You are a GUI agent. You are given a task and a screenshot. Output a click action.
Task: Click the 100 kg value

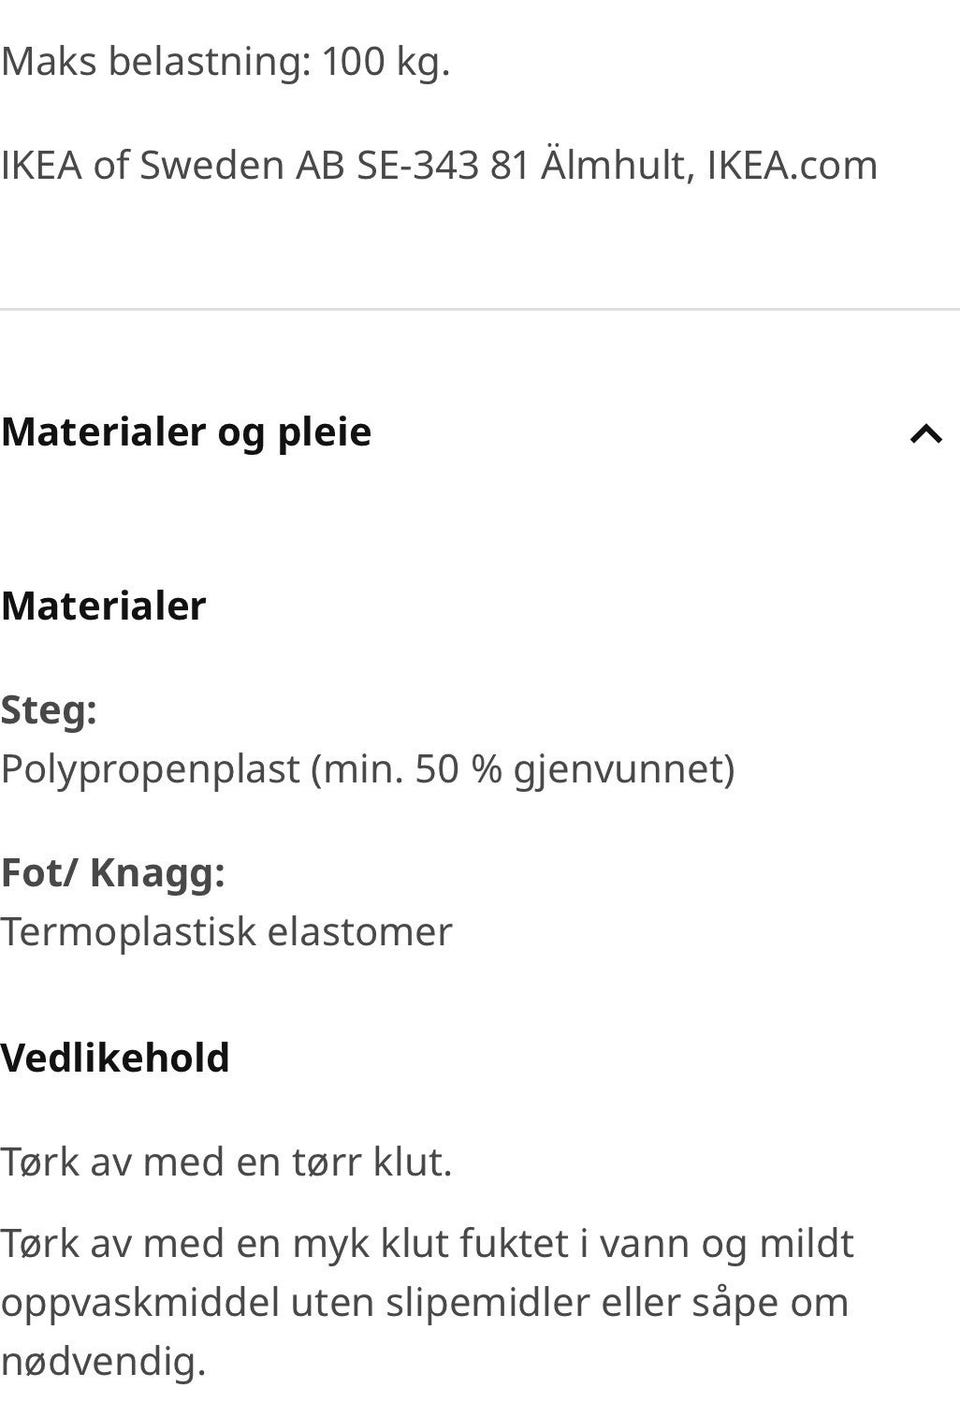tap(385, 62)
